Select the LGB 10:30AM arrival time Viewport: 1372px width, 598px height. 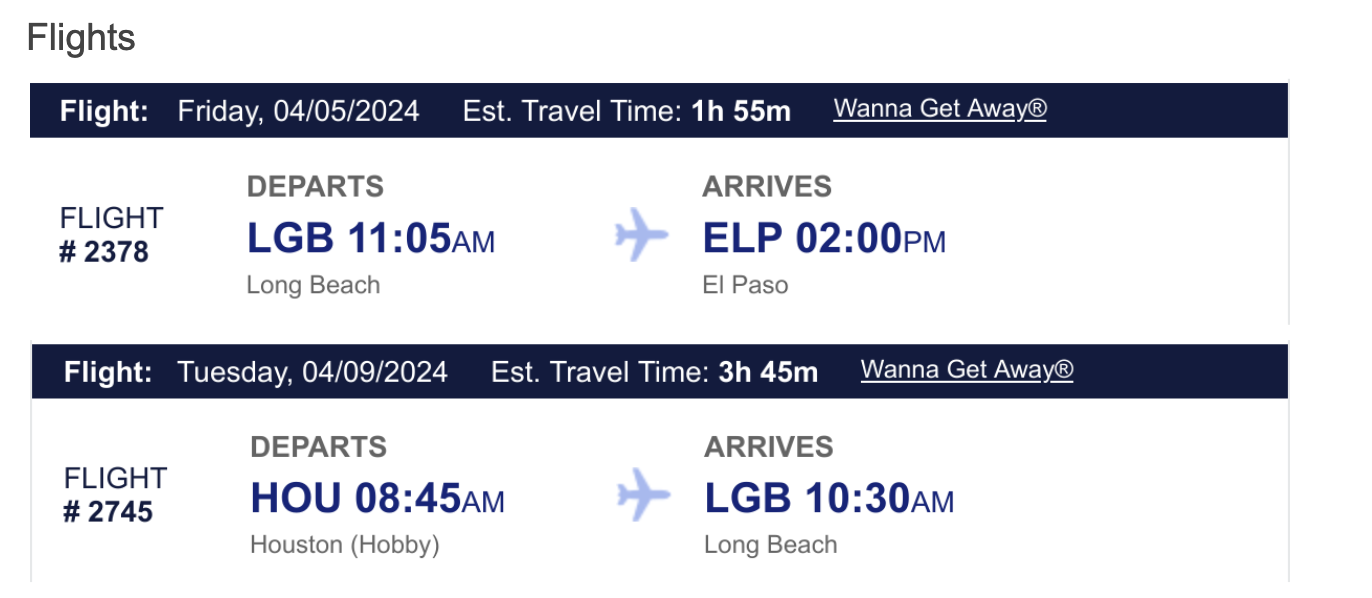pos(829,498)
